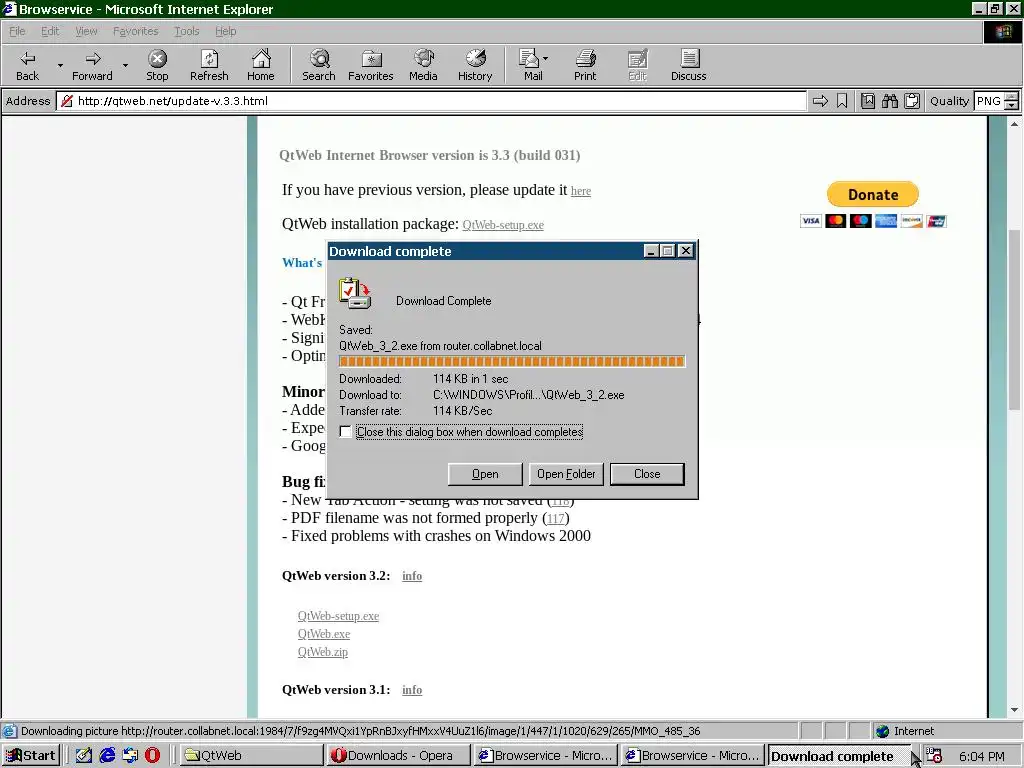Go to the Home page
Screen dimensions: 1024x768
[261, 65]
